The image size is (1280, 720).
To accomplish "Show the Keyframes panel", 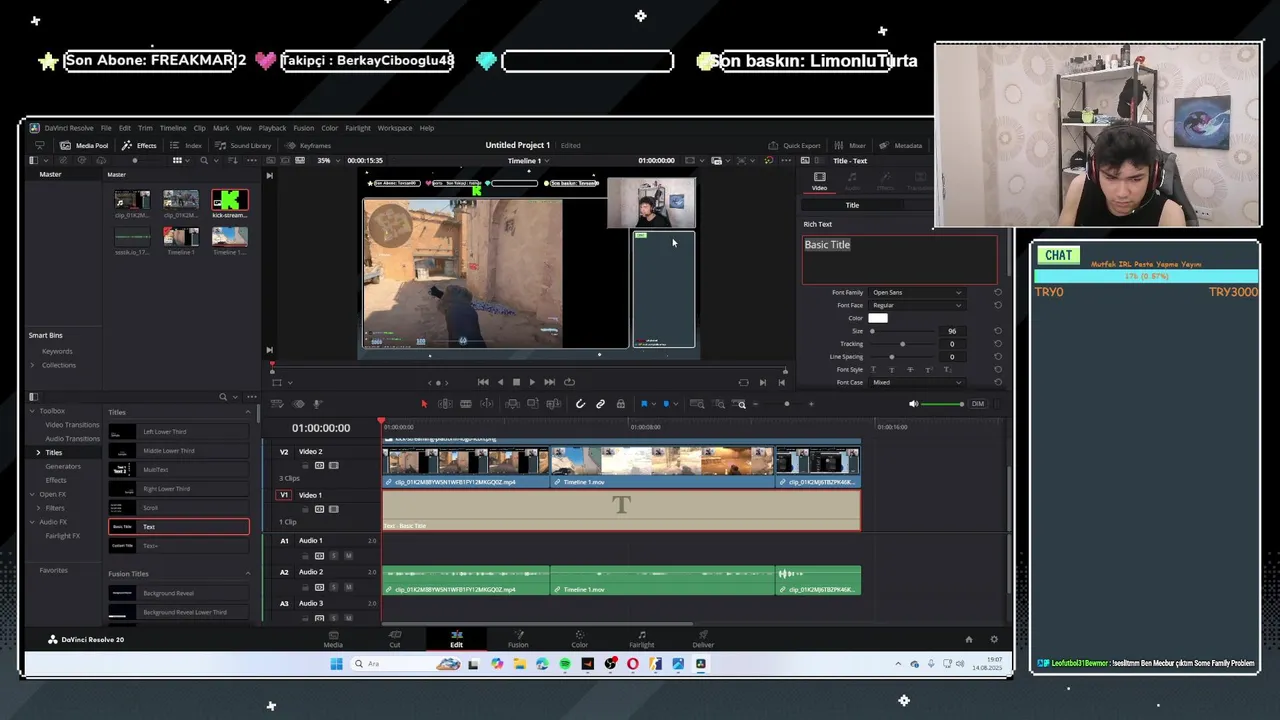I will (x=309, y=145).
